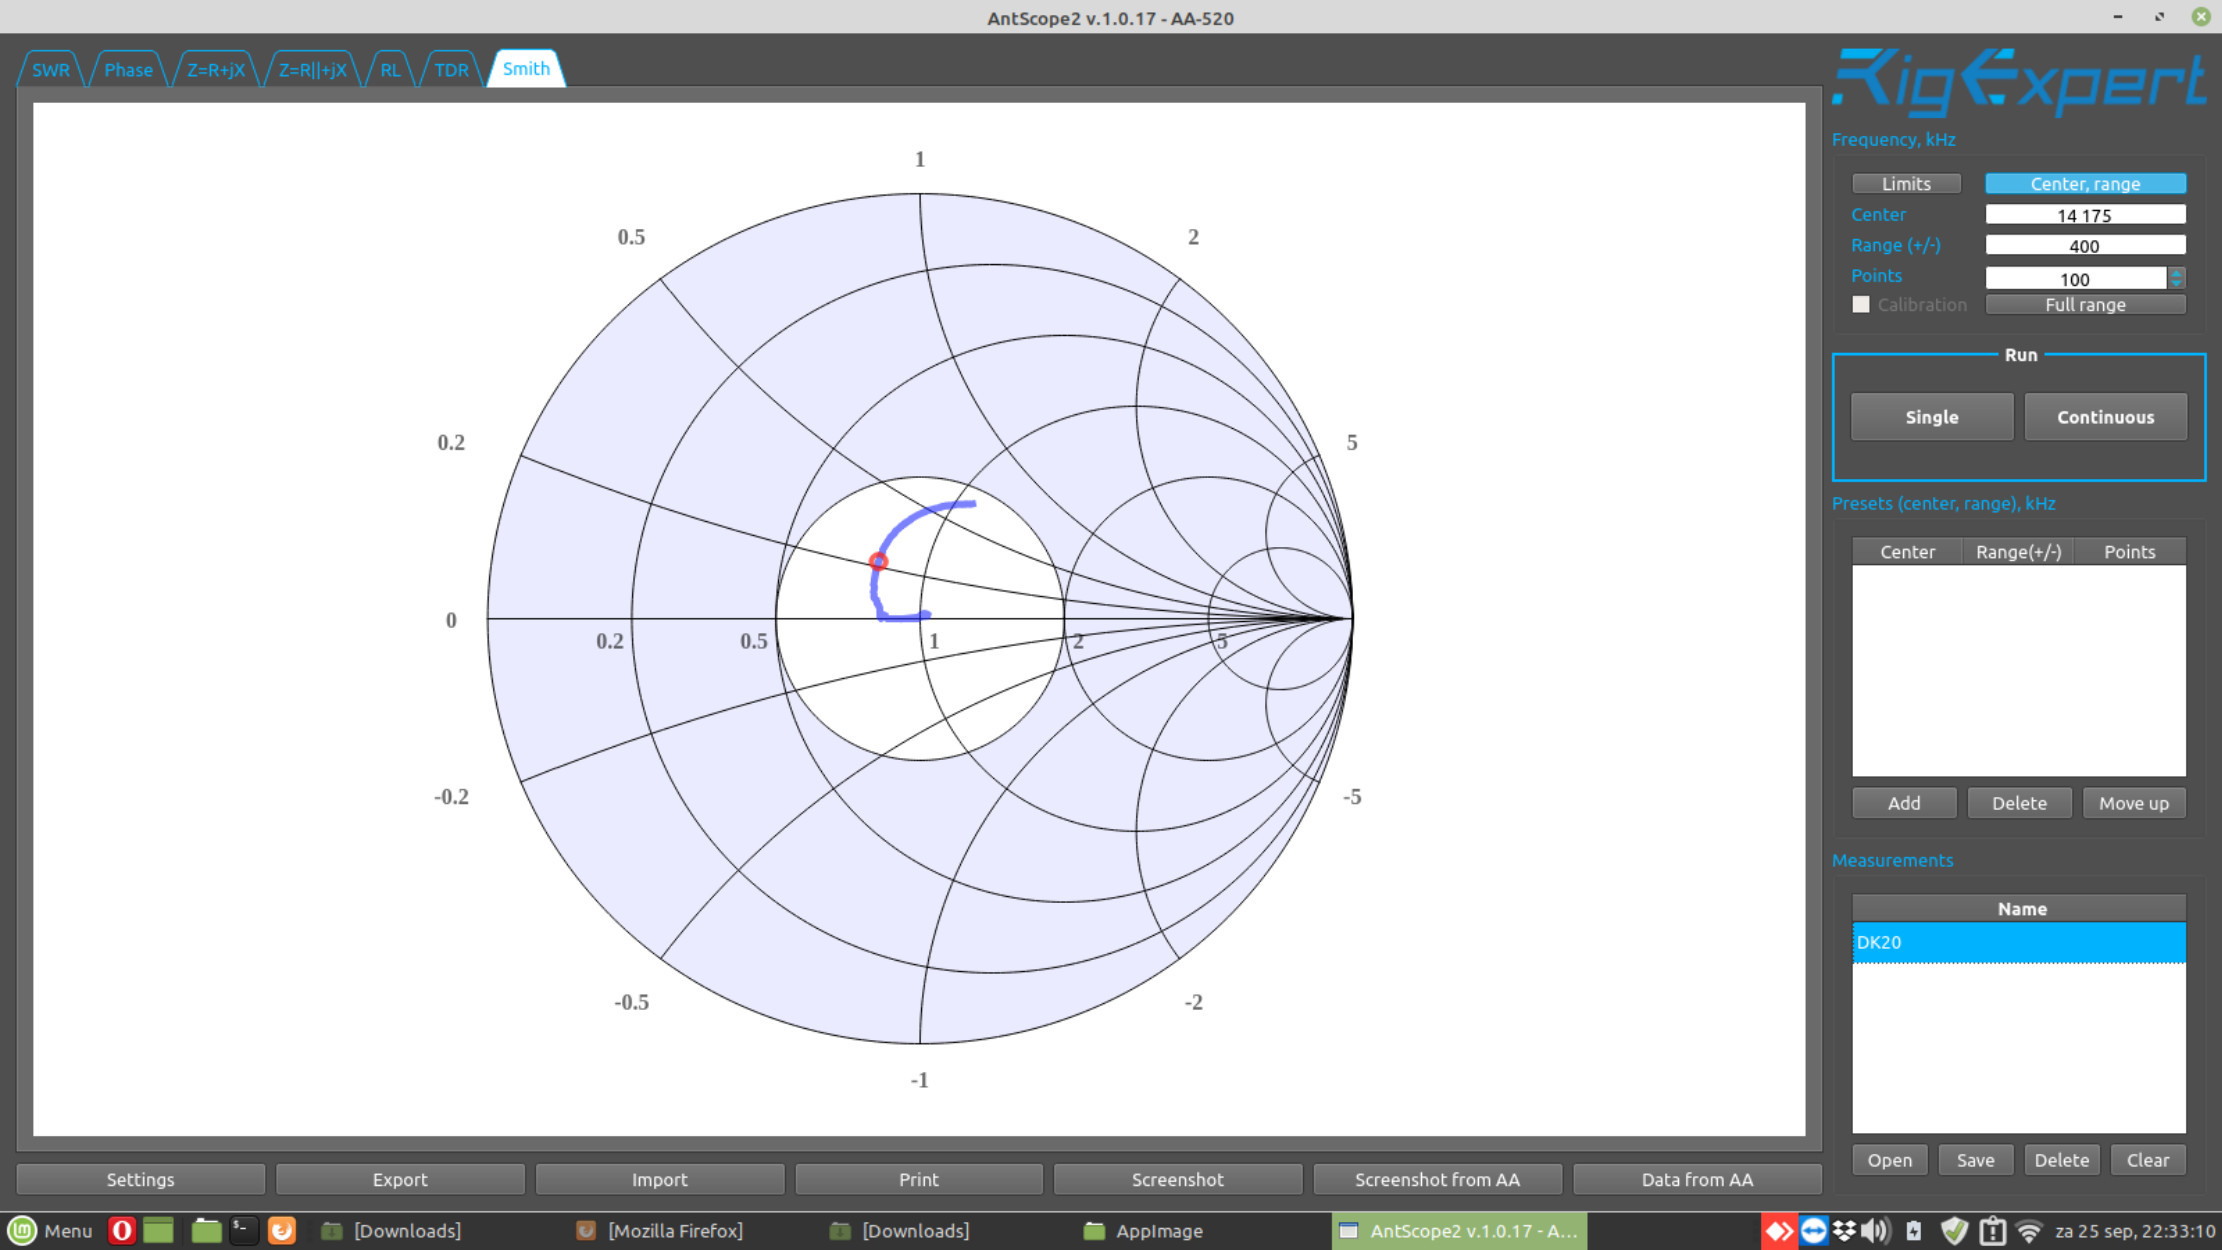Increase Points value with spinner arrow
This screenshot has height=1250, width=2222.
(x=2176, y=272)
